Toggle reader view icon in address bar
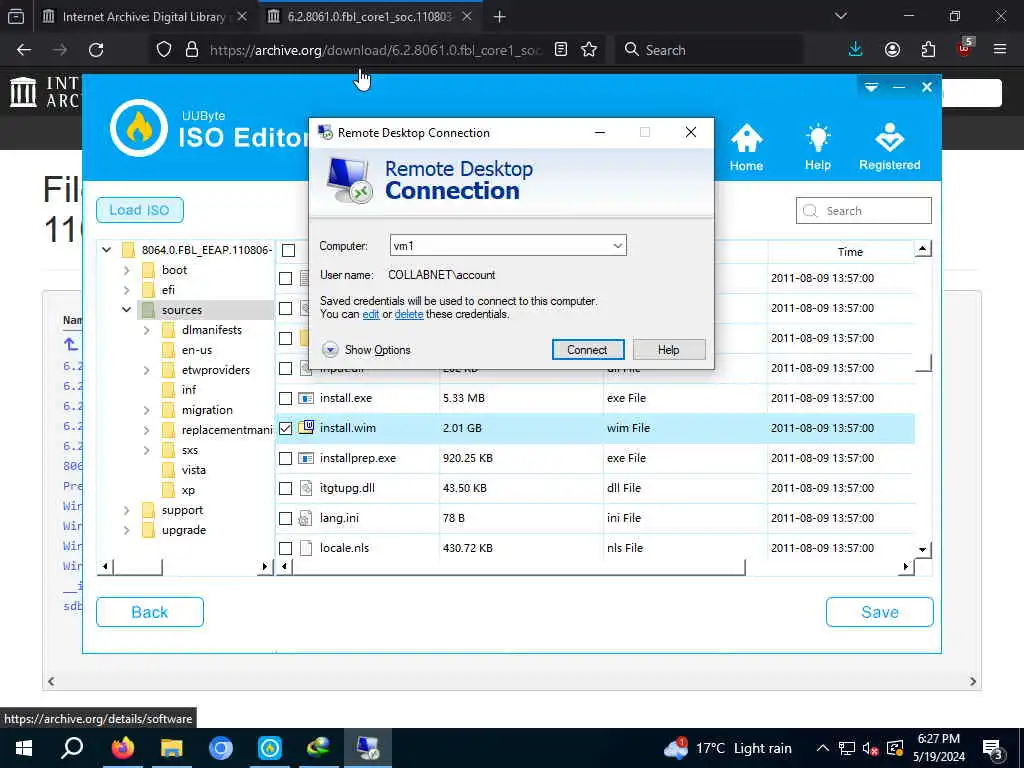The width and height of the screenshot is (1024, 768). [560, 50]
